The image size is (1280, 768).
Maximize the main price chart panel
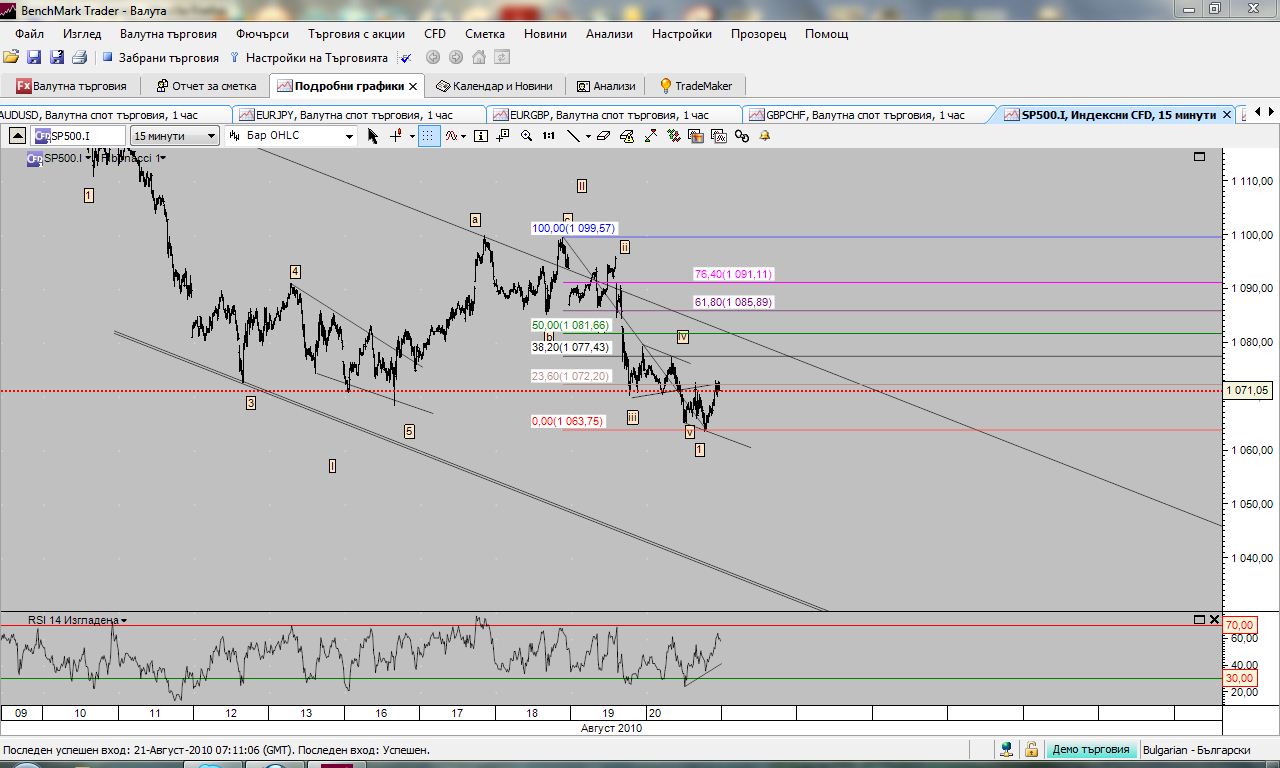pyautogui.click(x=1199, y=157)
